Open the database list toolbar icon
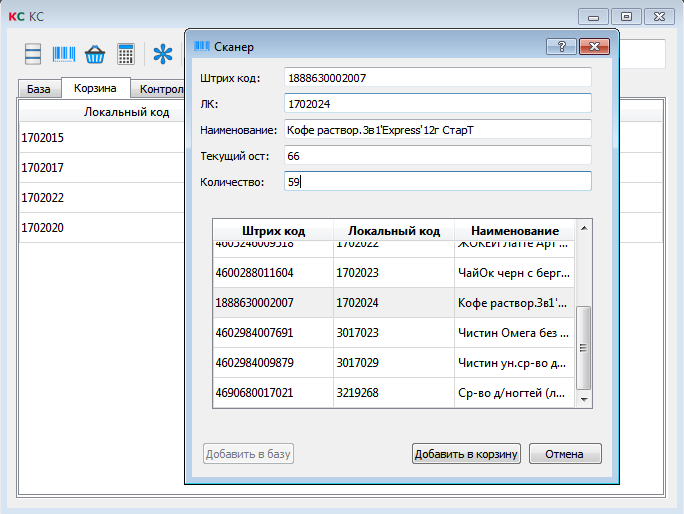Viewport: 684px width, 514px height. pos(33,54)
